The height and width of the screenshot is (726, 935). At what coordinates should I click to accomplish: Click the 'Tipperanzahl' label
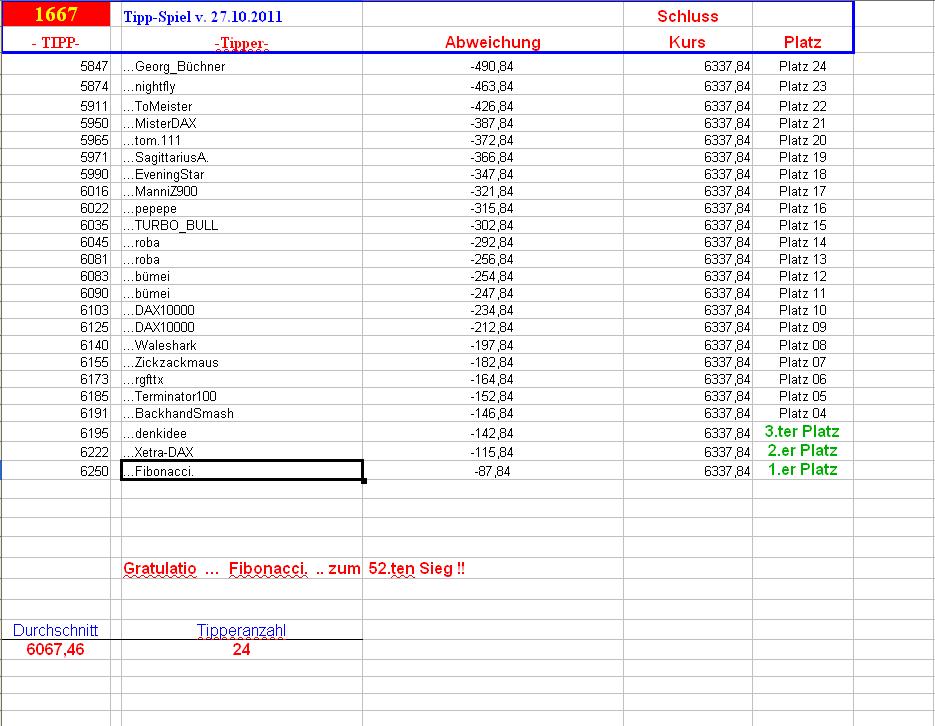(242, 630)
